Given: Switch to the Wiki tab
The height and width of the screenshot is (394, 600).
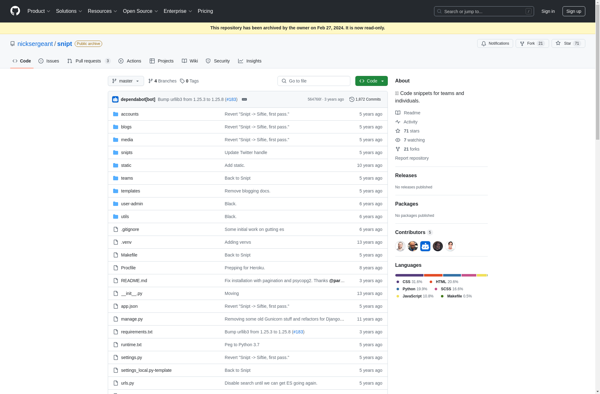Looking at the screenshot, I should (190, 61).
